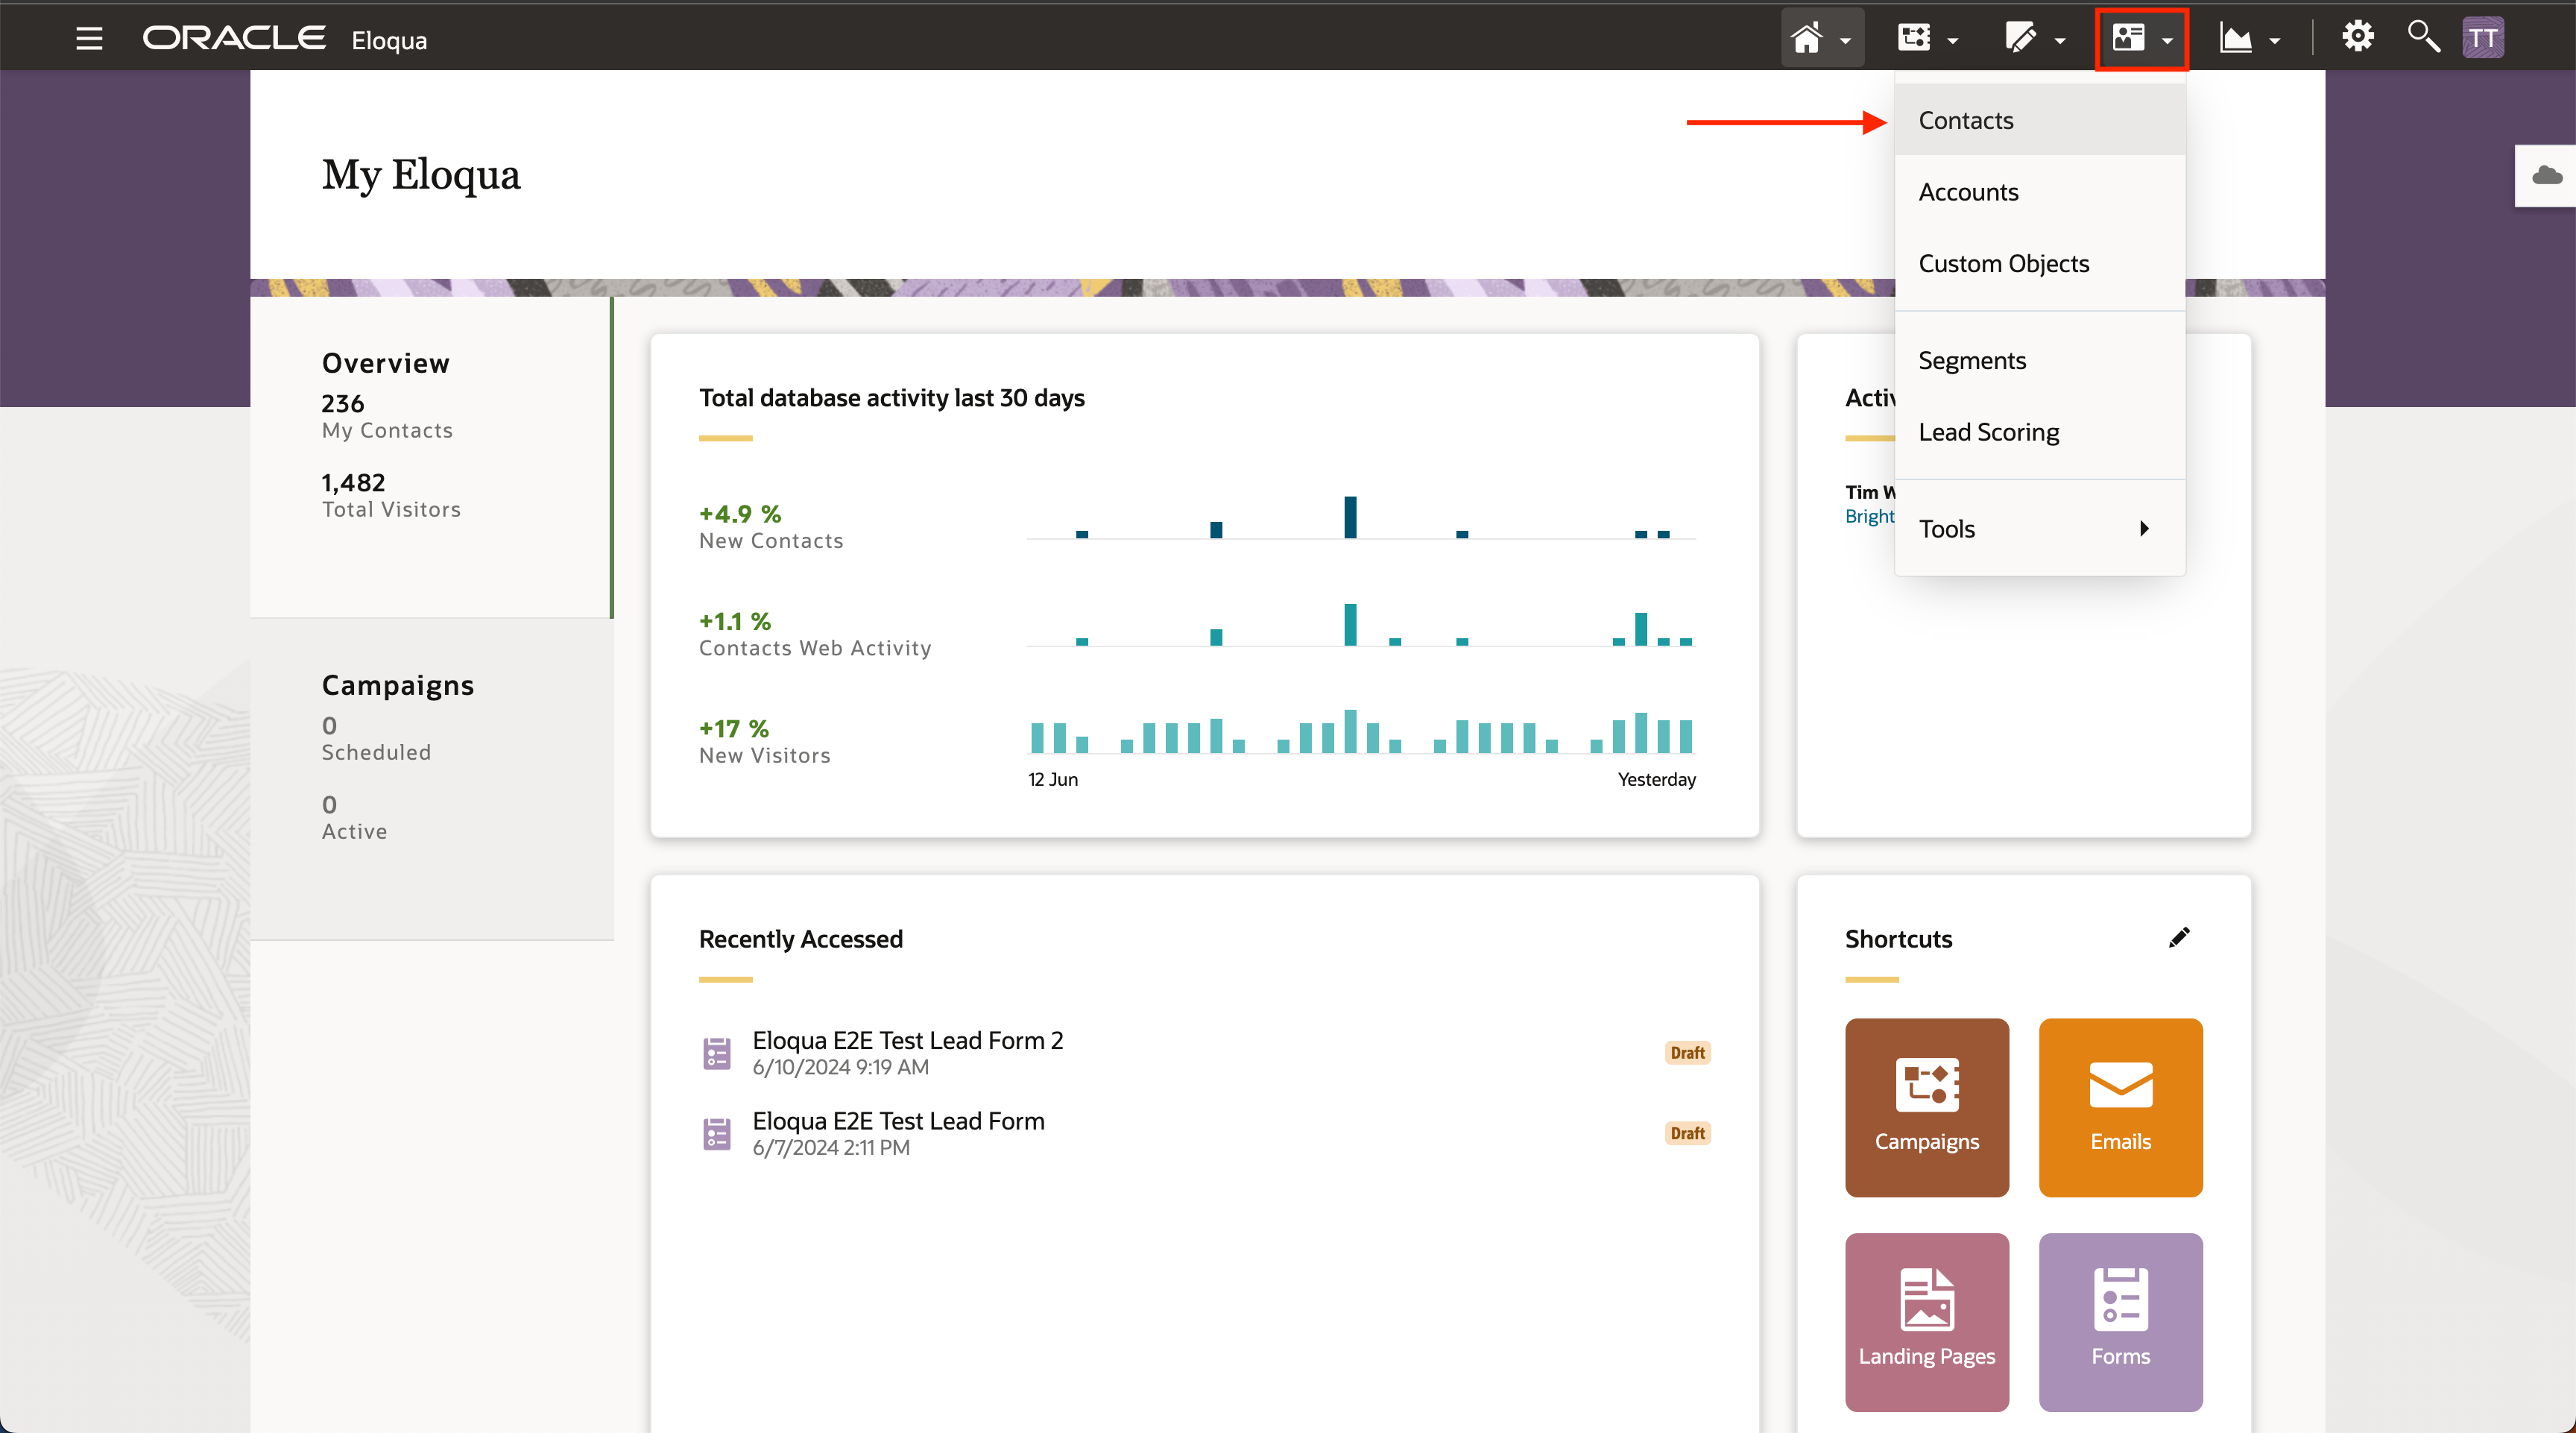Viewport: 2576px width, 1433px height.
Task: Click the Landing Pages shortcut tile
Action: 1926,1321
